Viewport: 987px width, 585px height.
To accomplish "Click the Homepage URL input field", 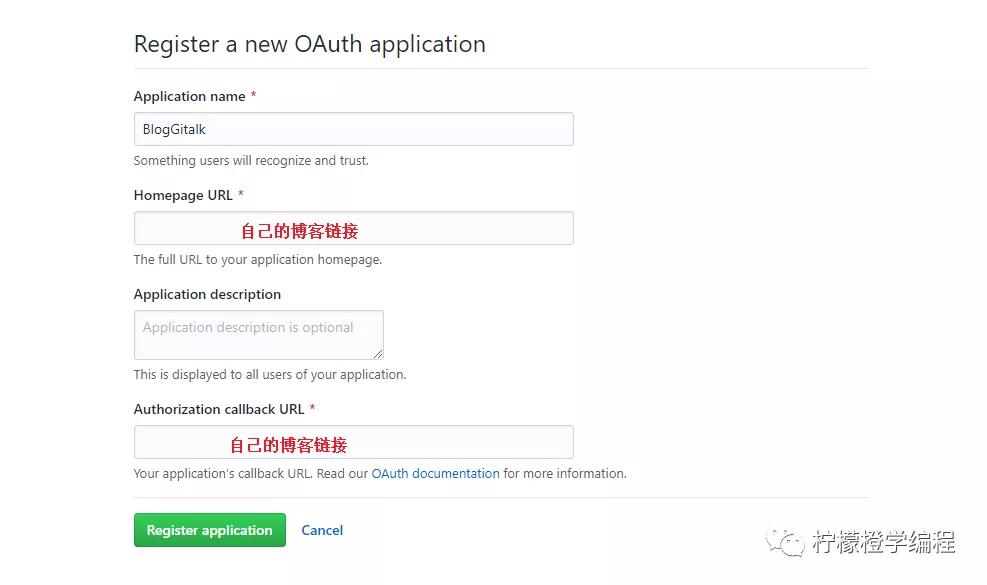I will pyautogui.click(x=353, y=228).
